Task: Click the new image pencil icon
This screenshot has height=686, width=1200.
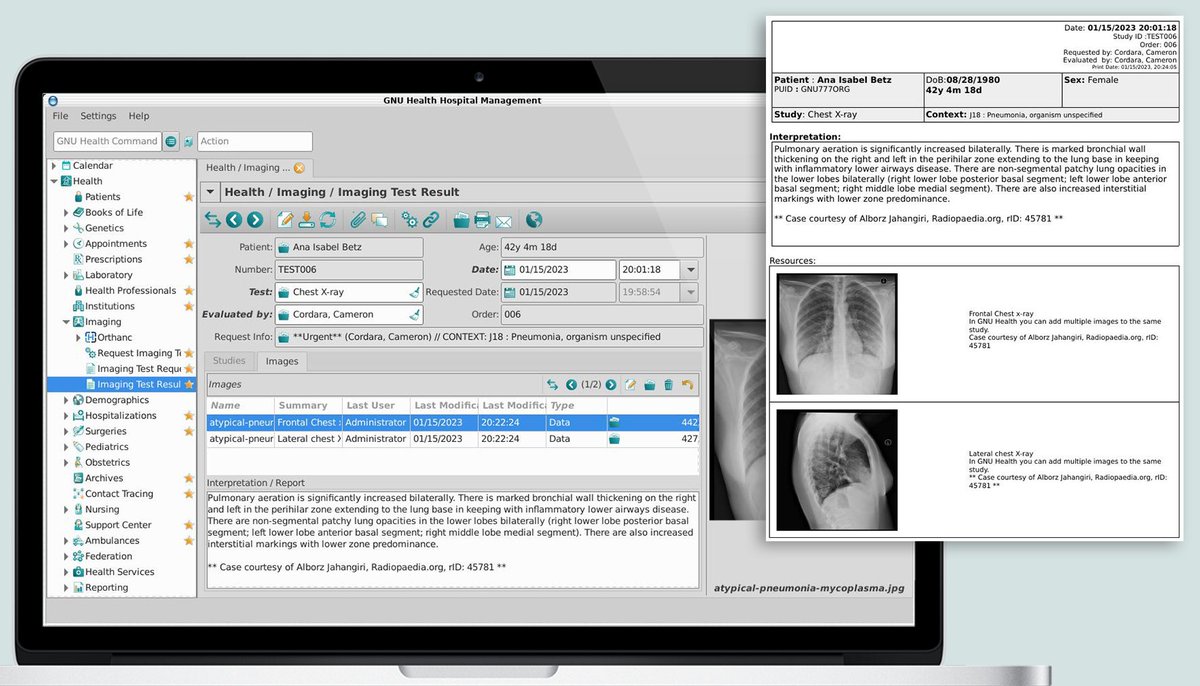Action: click(630, 384)
